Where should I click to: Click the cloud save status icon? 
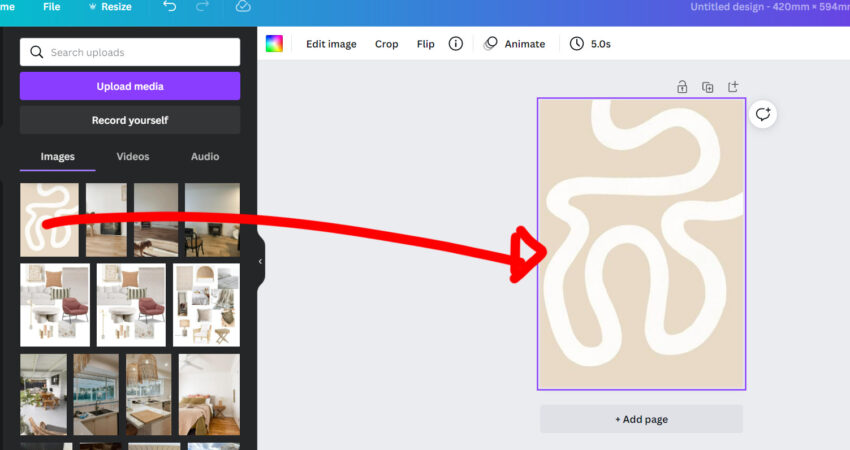pos(243,7)
